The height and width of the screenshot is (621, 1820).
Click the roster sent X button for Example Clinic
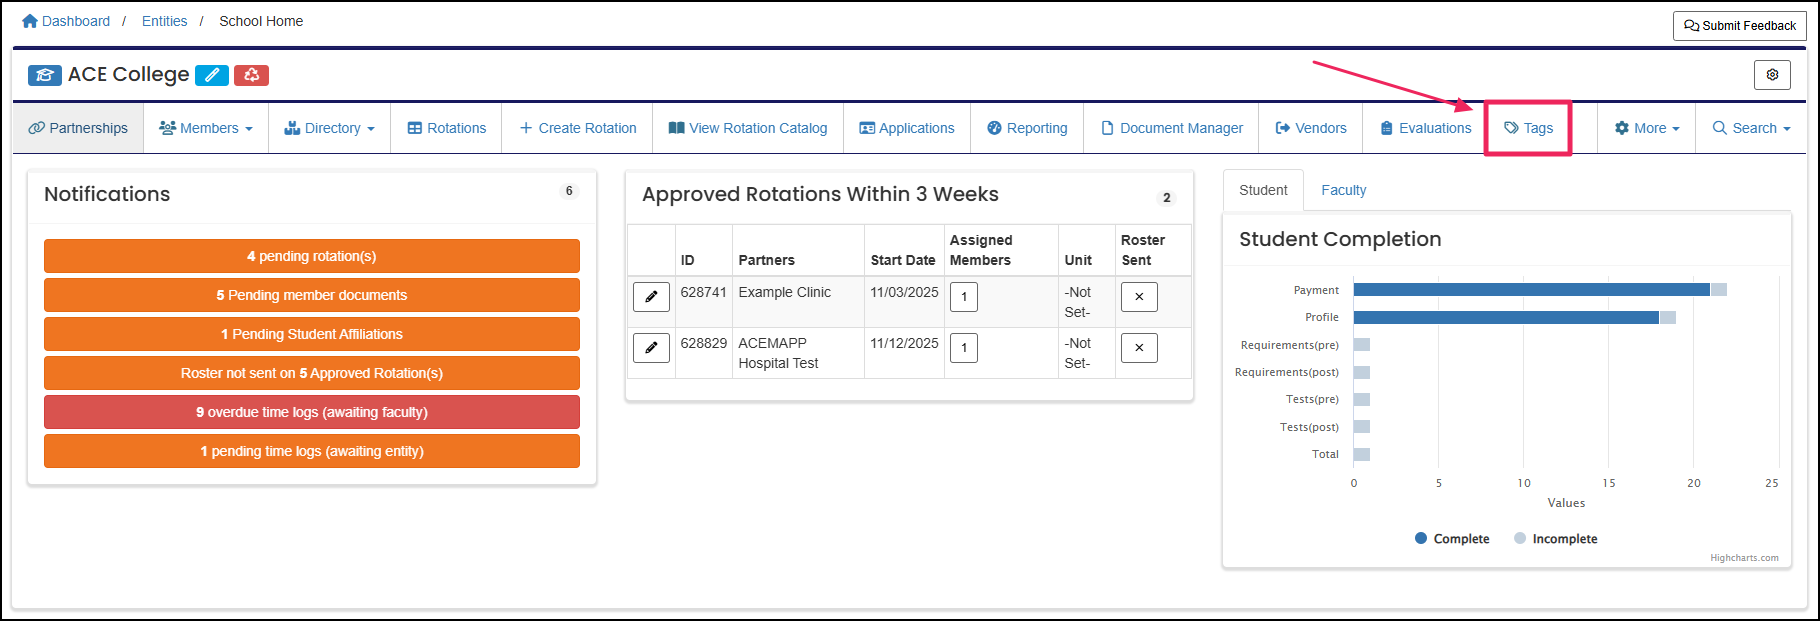[1139, 297]
